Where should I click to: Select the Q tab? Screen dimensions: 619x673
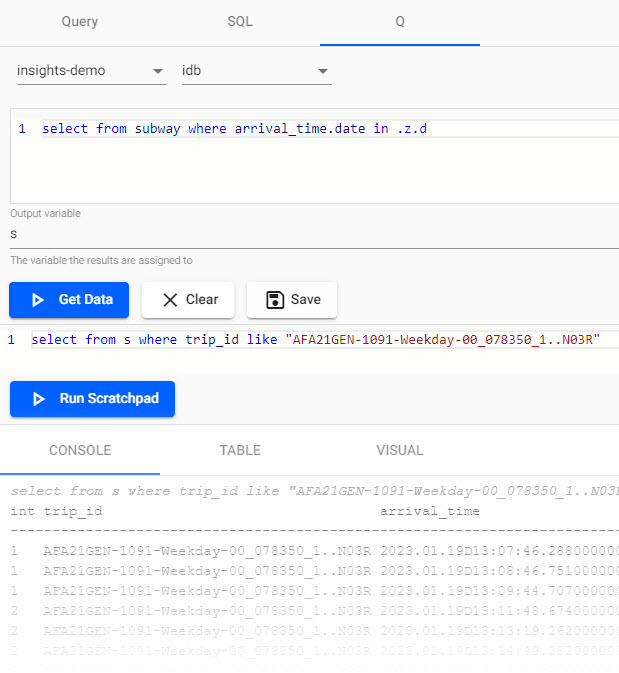[400, 21]
